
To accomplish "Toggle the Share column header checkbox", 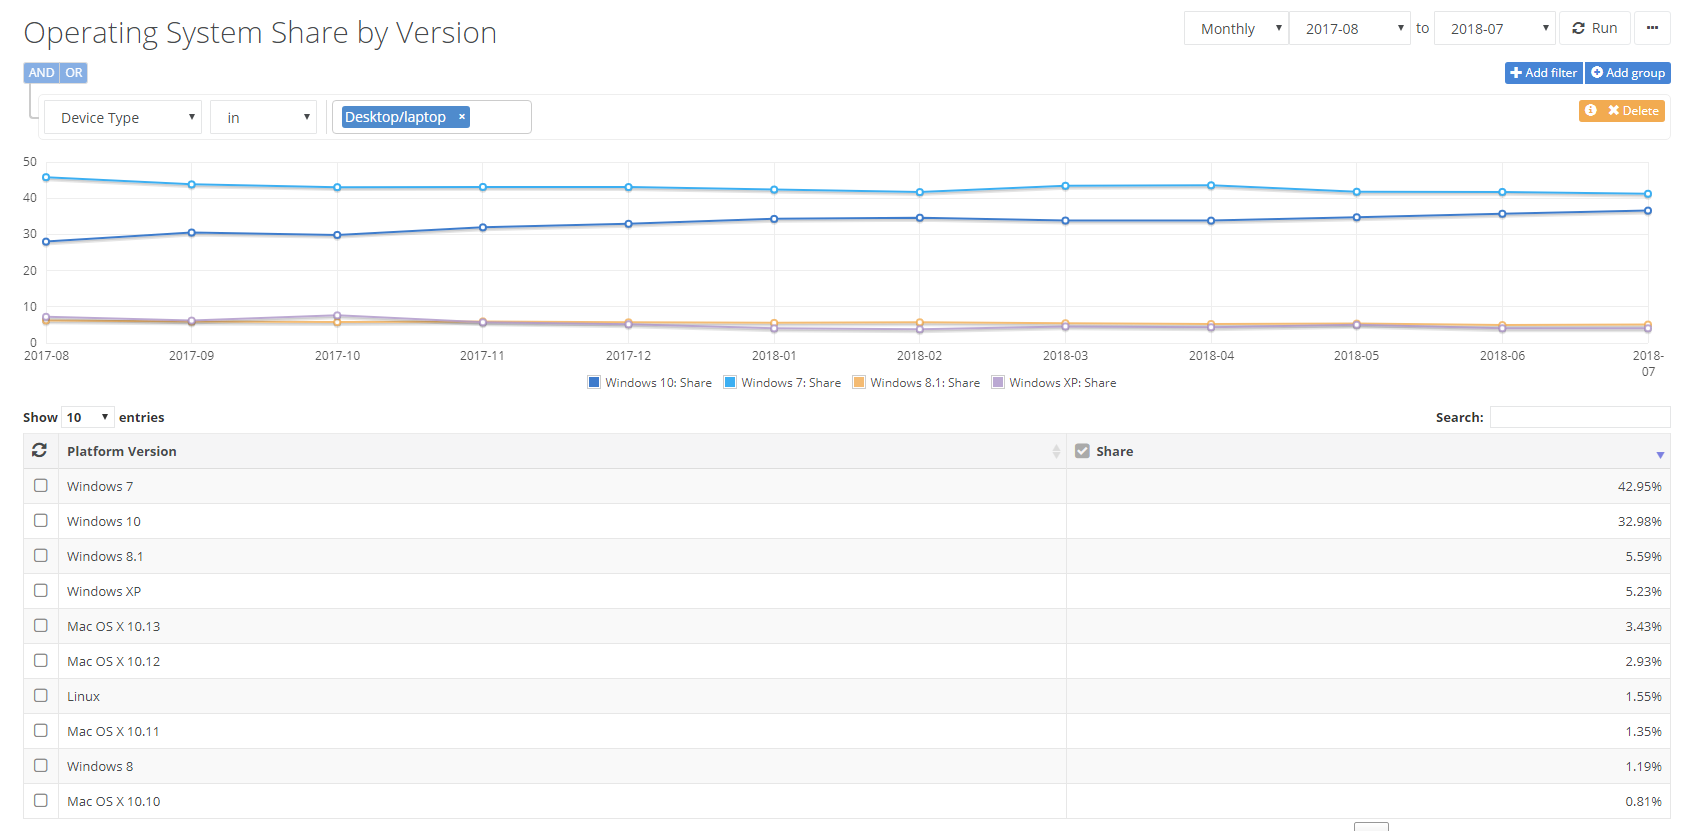I will pyautogui.click(x=1082, y=451).
